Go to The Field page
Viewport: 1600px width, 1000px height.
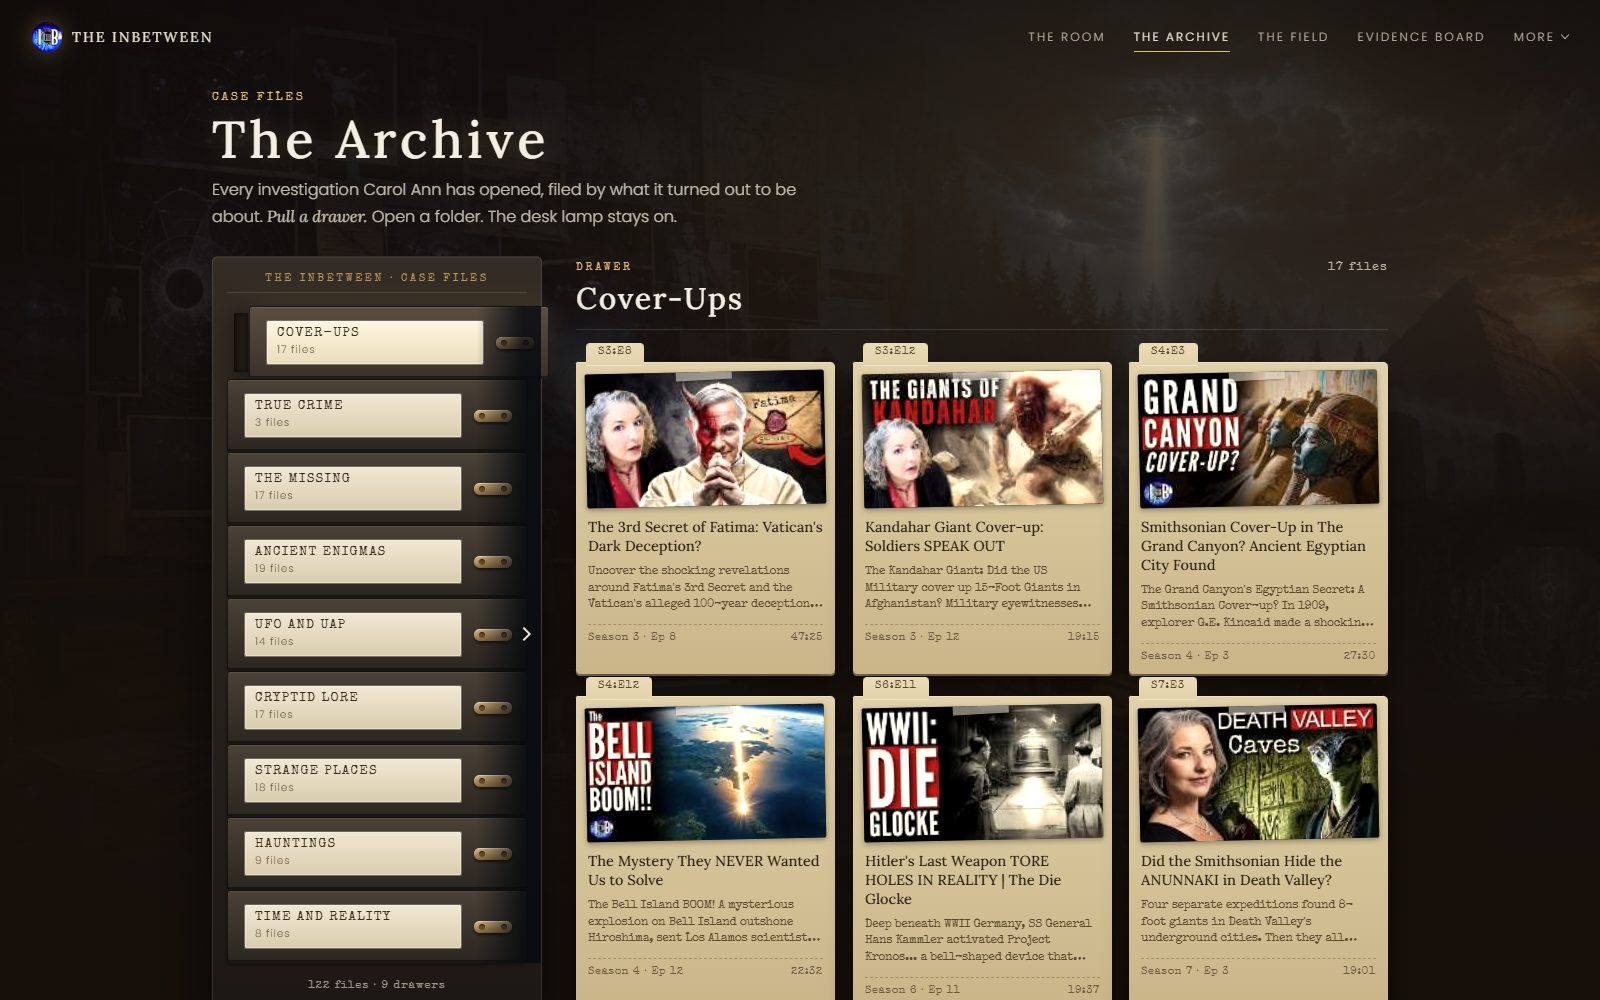pyautogui.click(x=1293, y=37)
